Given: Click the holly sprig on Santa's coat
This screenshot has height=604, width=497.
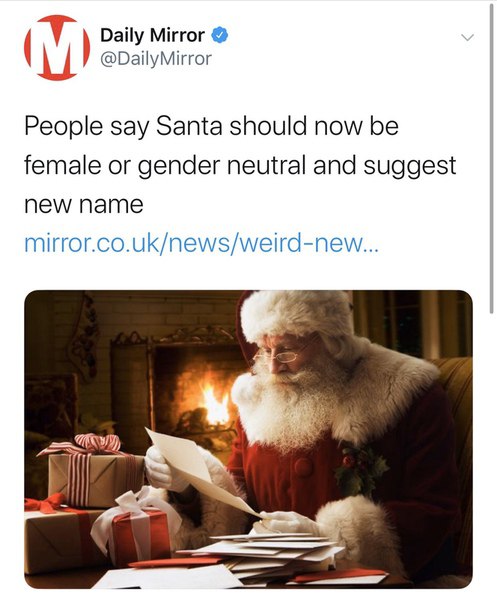Looking at the screenshot, I should [360, 470].
